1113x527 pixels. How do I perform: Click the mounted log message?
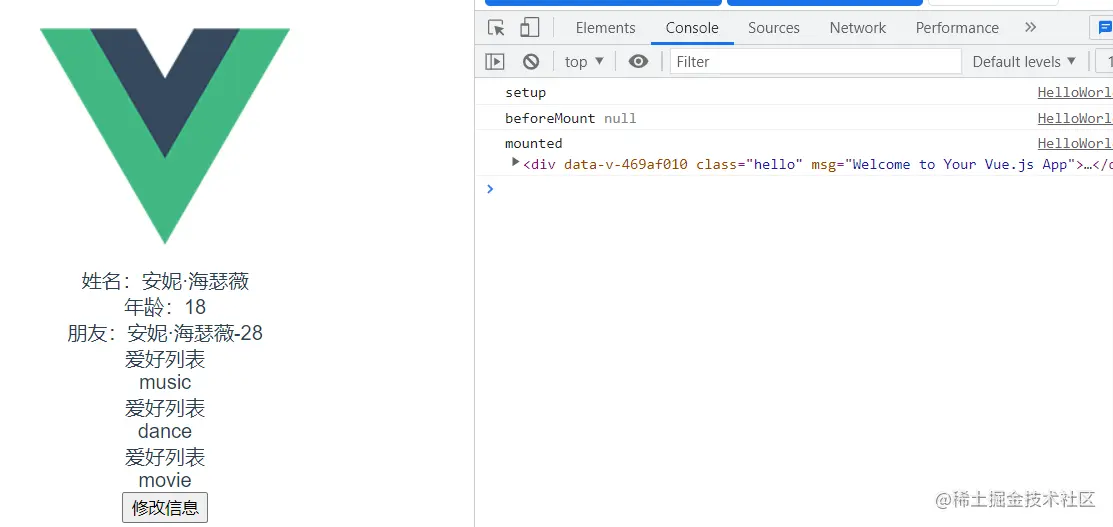(x=534, y=143)
